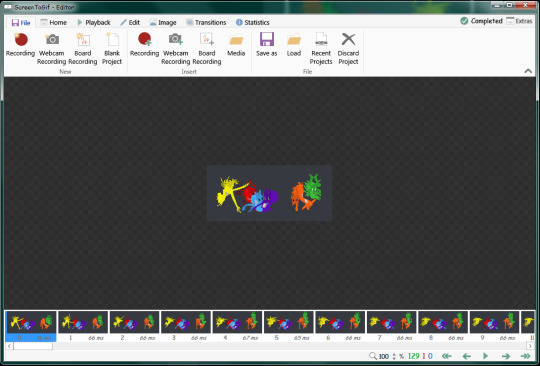
Task: Collapse the ribbon with the chevron
Action: point(528,71)
